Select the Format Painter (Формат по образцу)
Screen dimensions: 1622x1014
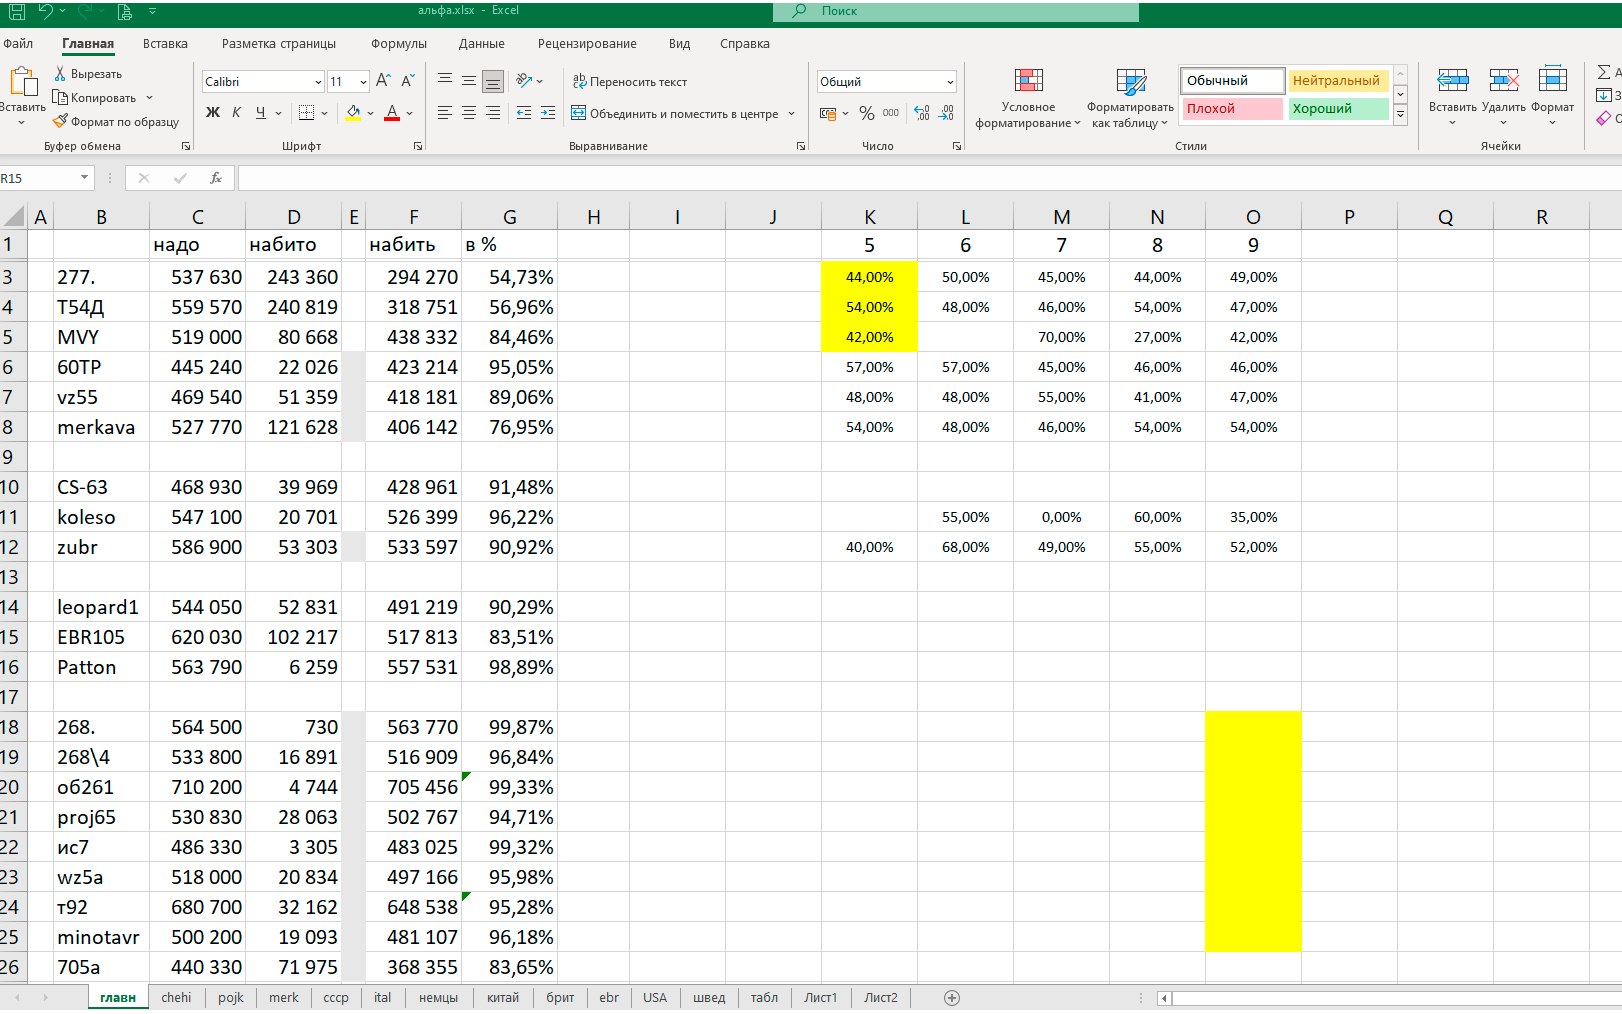(x=116, y=122)
